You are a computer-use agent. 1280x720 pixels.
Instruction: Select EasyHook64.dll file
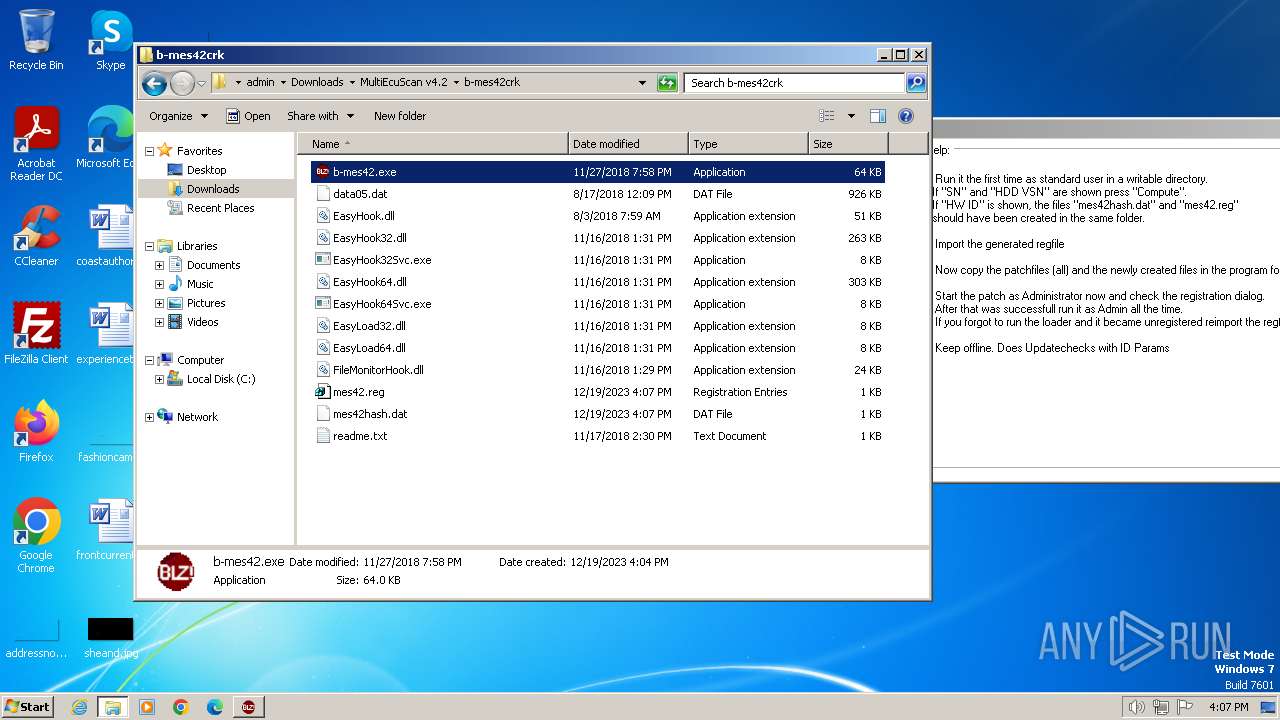tap(369, 282)
